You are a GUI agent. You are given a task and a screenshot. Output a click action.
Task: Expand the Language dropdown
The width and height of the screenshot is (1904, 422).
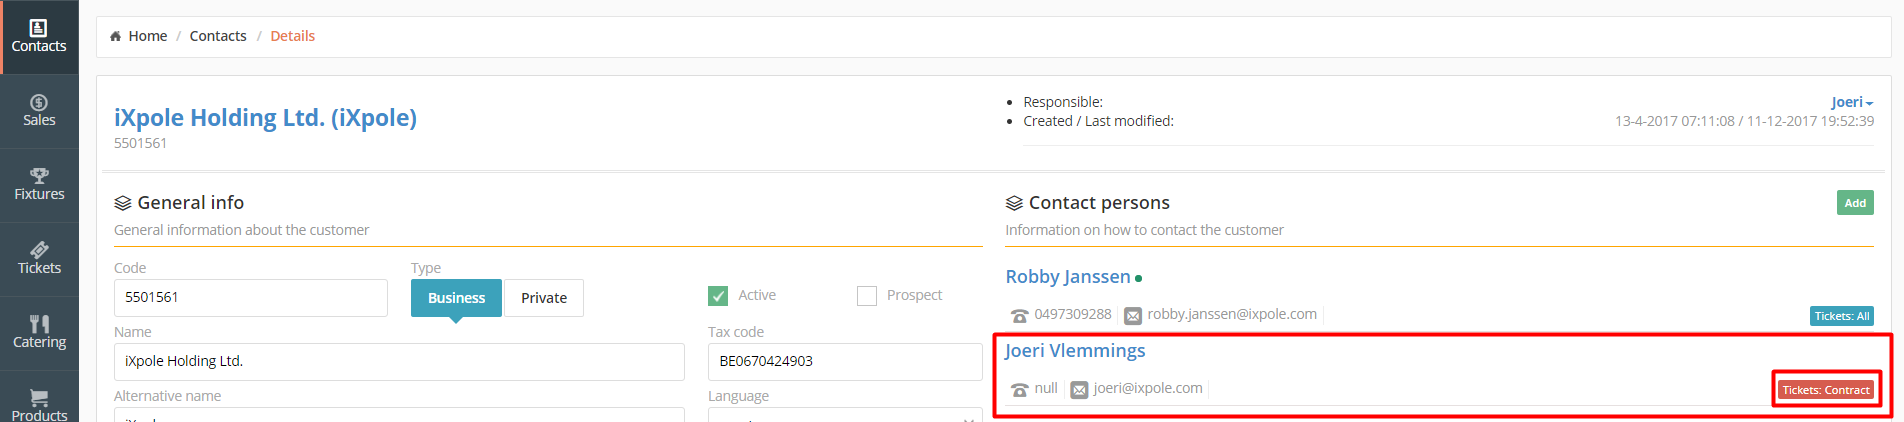pos(844,416)
